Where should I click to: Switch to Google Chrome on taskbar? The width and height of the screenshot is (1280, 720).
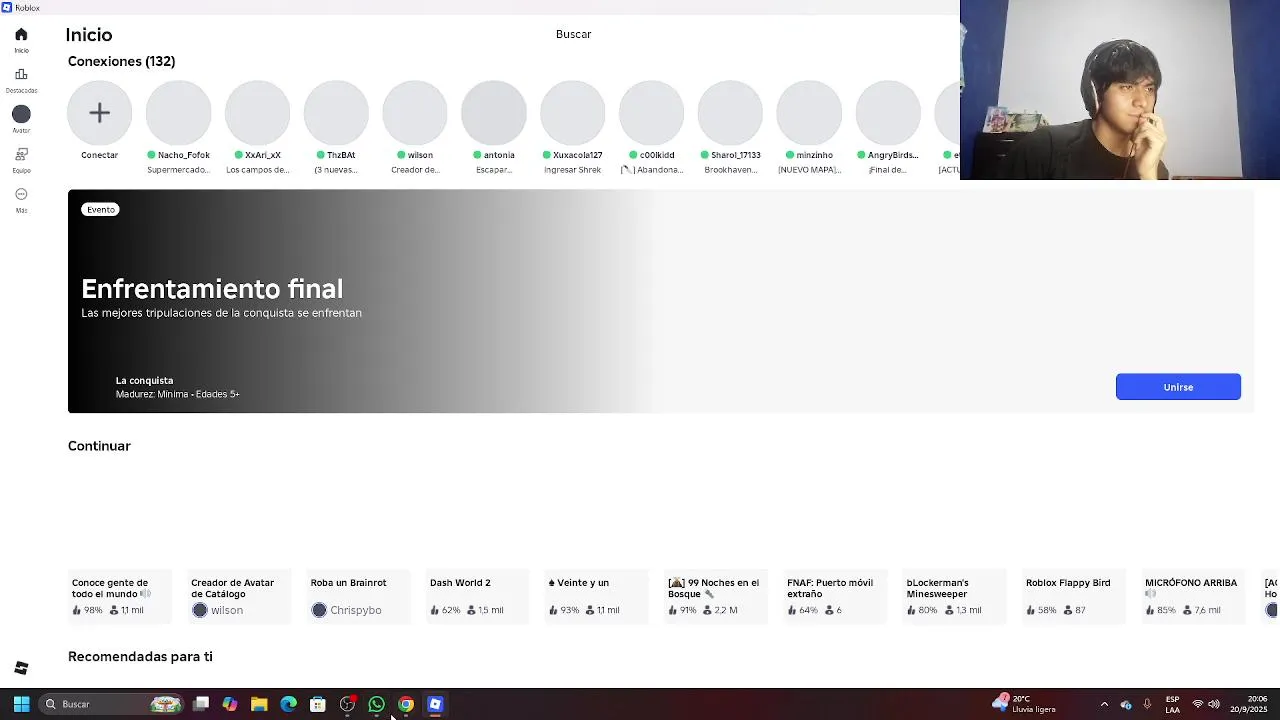tap(406, 704)
